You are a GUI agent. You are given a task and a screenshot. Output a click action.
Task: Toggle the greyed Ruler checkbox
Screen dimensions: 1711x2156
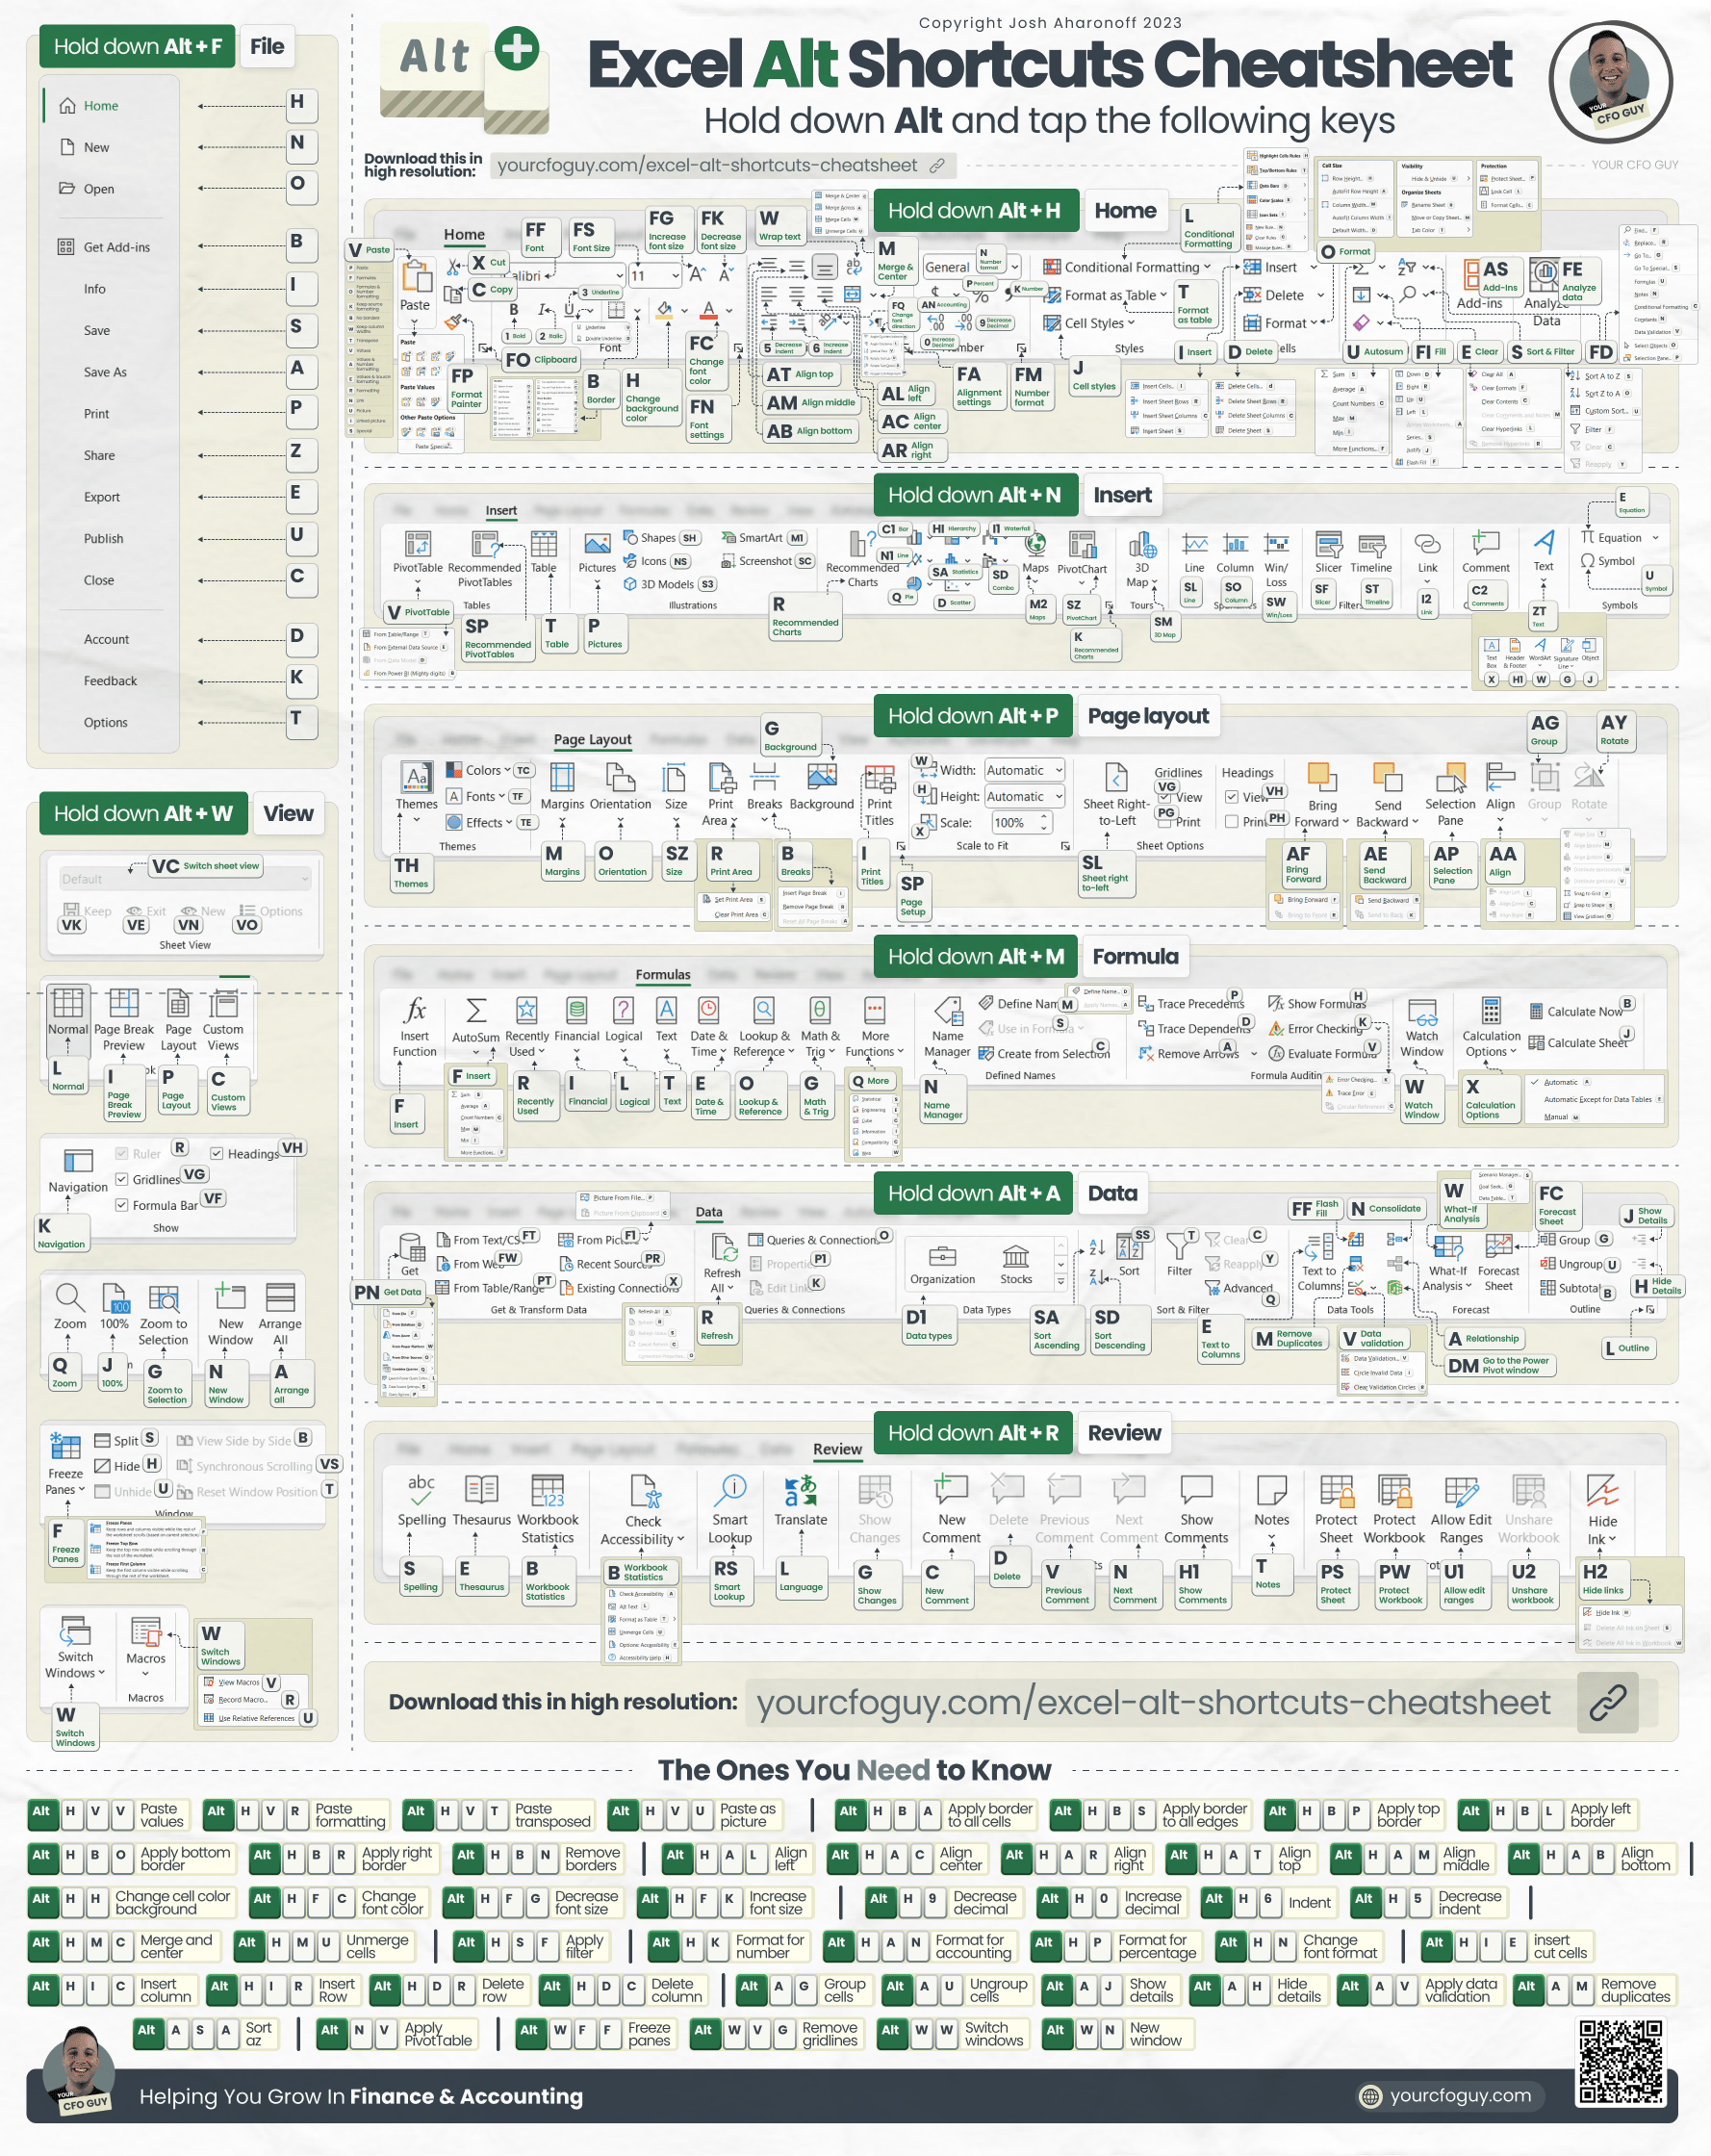pos(121,1153)
